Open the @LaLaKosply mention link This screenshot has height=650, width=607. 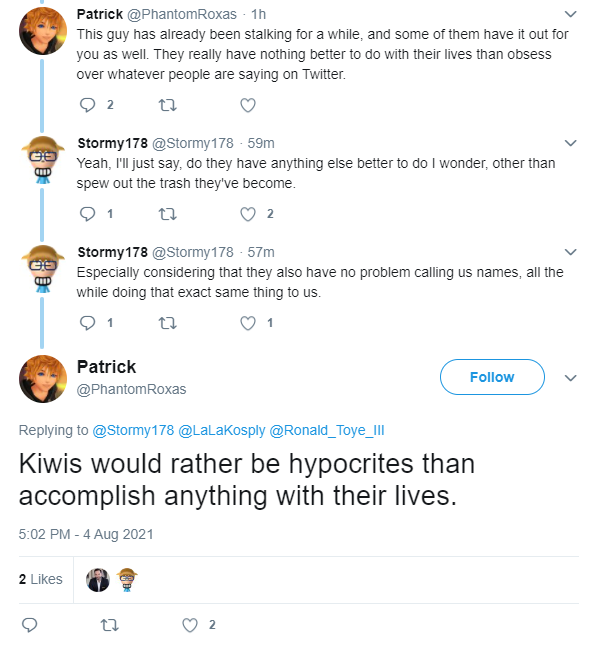[222, 430]
